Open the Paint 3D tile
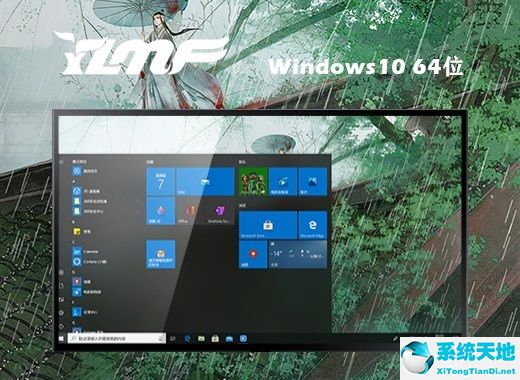 pyautogui.click(x=161, y=211)
